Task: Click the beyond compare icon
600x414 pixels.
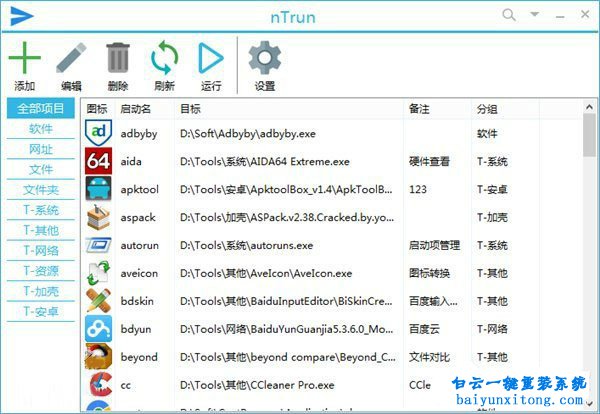Action: click(x=98, y=357)
